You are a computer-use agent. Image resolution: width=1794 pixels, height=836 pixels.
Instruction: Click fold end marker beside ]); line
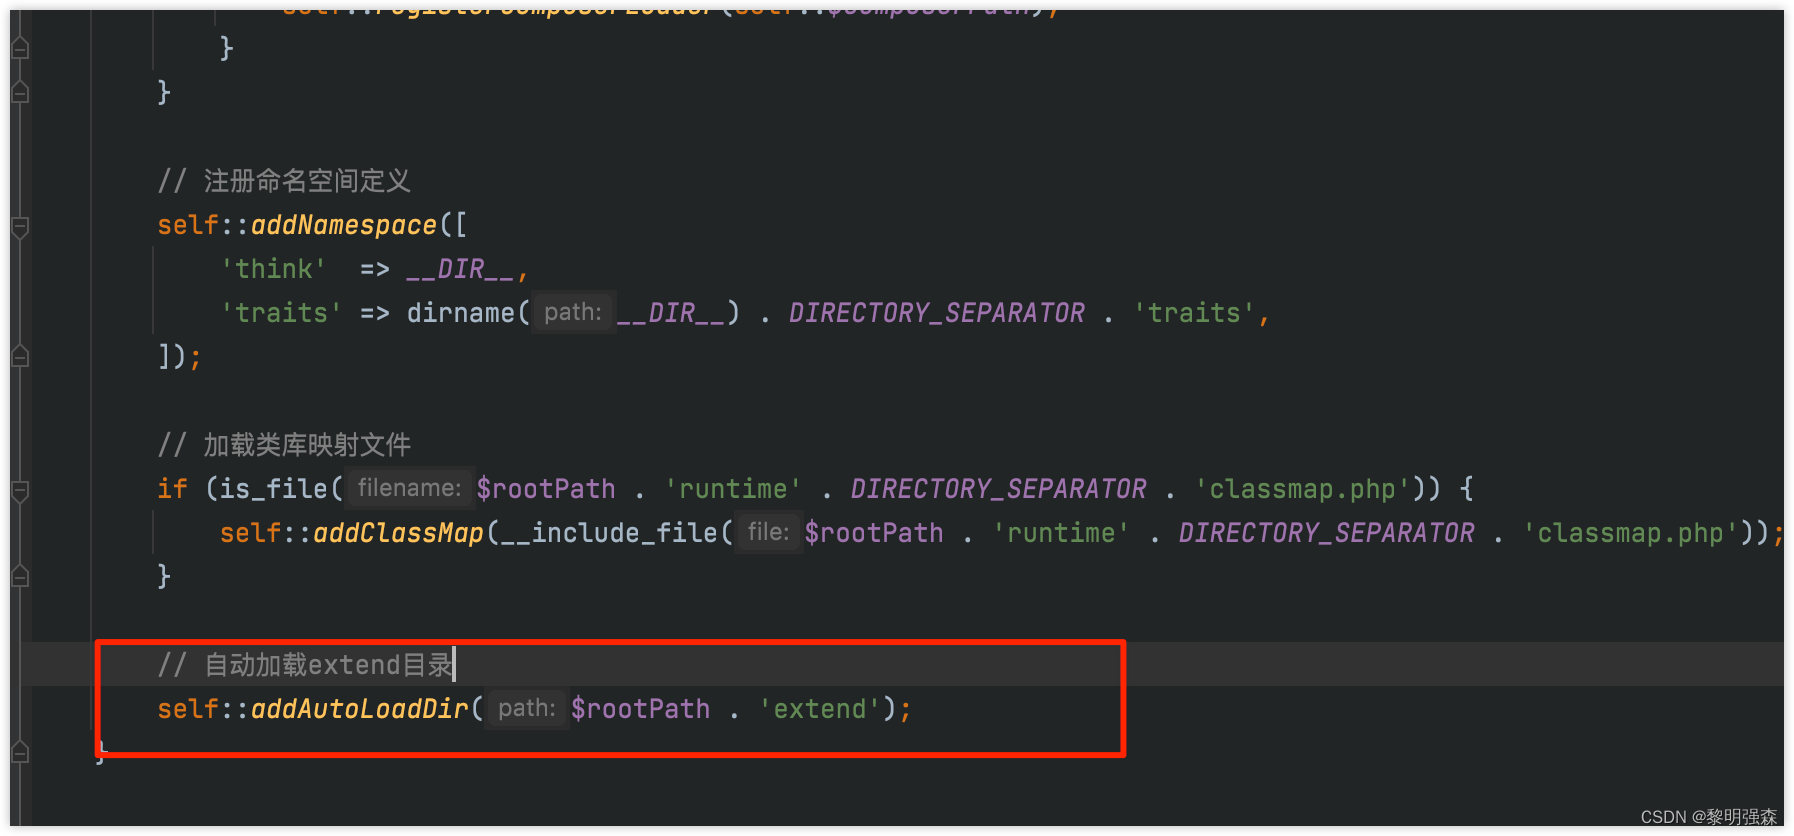(x=20, y=356)
